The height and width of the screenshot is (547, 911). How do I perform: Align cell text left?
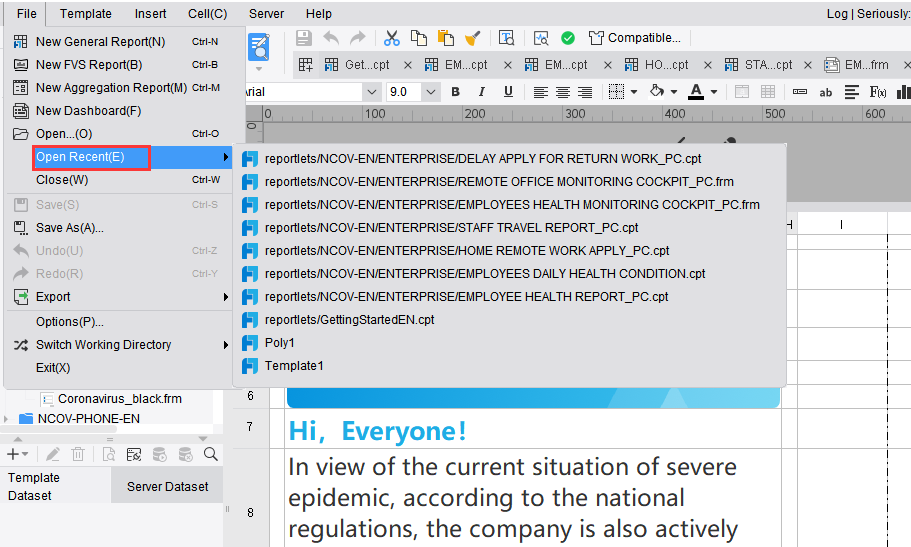click(x=540, y=92)
